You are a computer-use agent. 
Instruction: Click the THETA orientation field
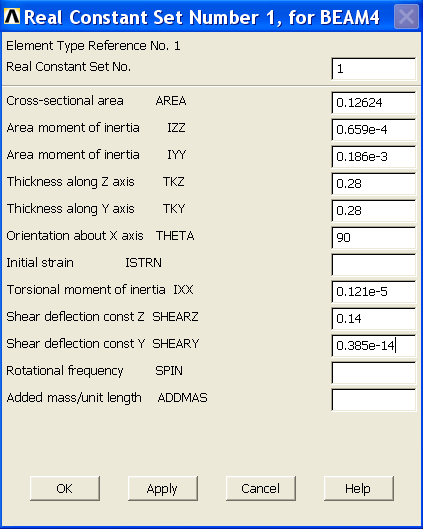click(374, 238)
